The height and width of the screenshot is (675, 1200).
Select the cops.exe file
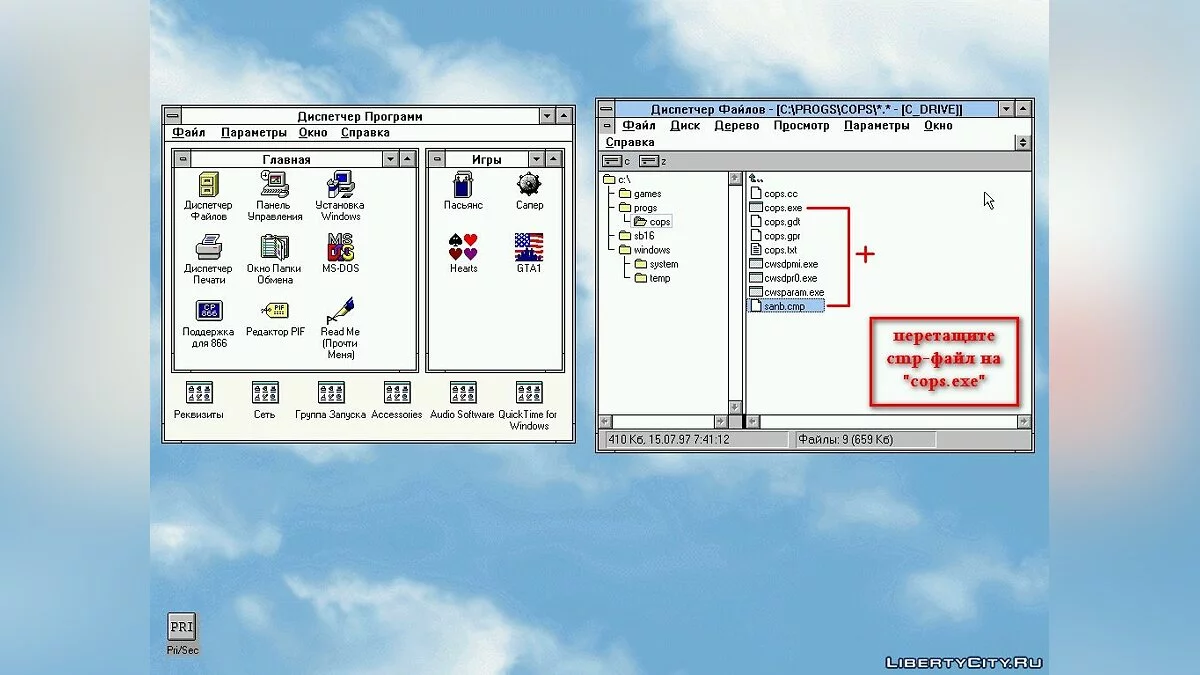tap(782, 208)
